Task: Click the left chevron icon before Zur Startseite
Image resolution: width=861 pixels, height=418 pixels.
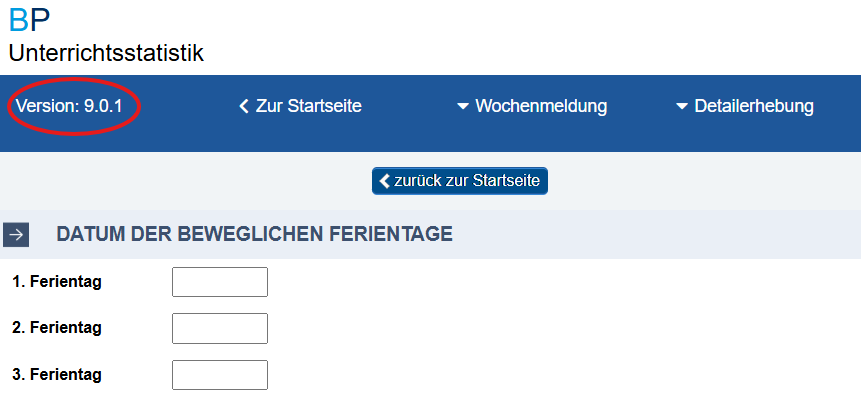Action: click(x=244, y=106)
